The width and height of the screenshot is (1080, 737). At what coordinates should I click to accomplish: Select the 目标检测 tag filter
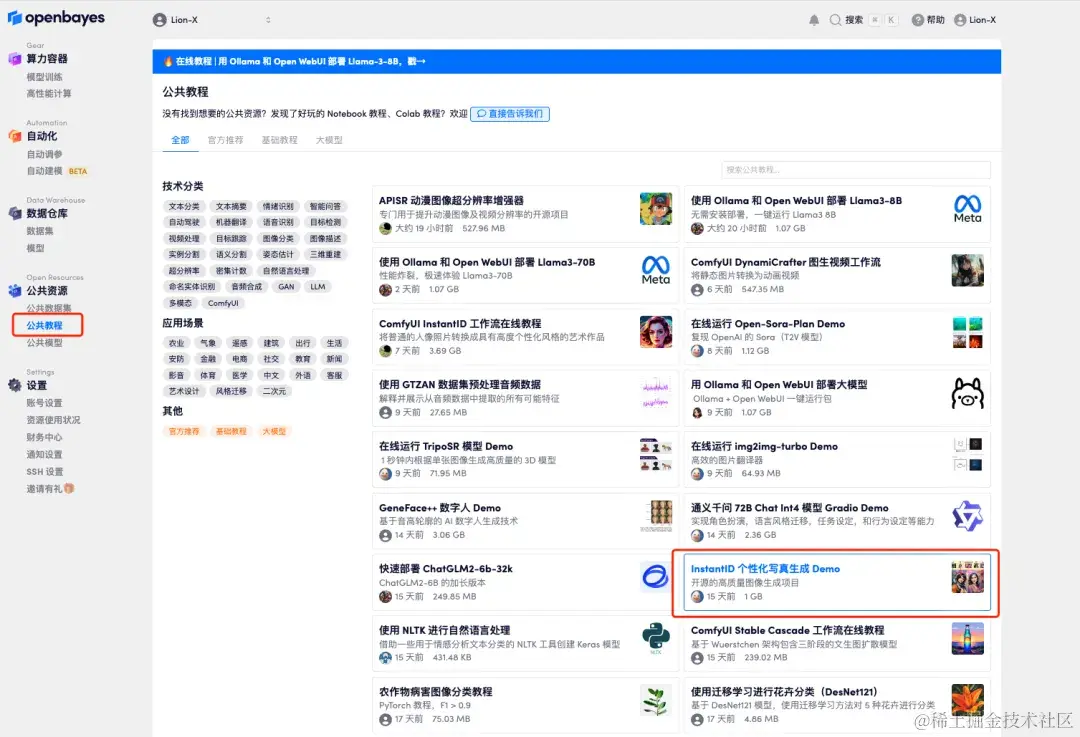(325, 222)
